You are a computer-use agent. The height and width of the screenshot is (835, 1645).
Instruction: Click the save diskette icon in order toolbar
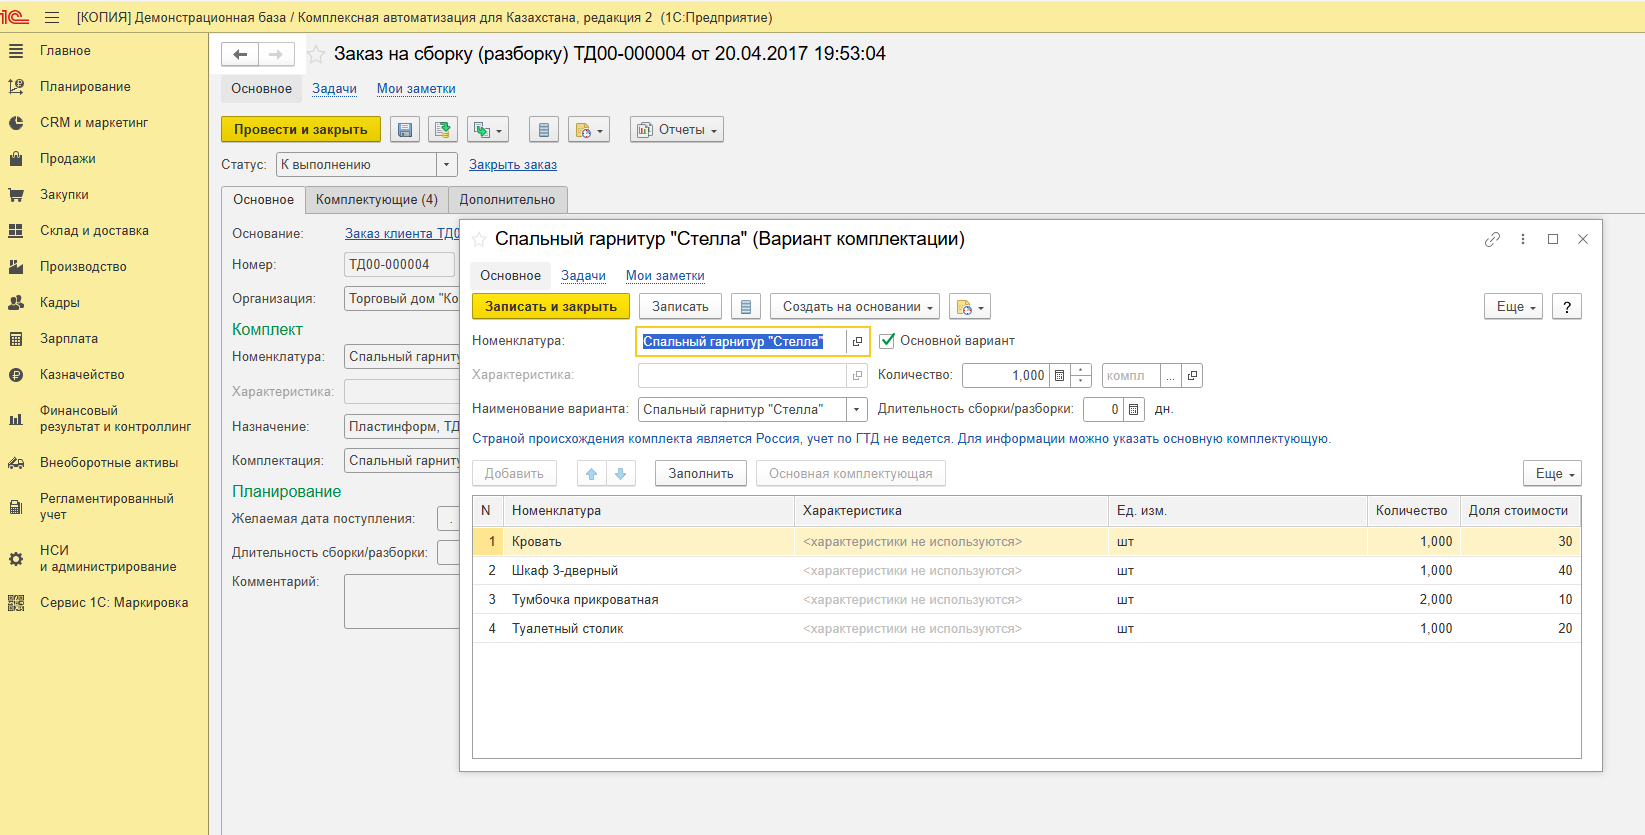[405, 130]
